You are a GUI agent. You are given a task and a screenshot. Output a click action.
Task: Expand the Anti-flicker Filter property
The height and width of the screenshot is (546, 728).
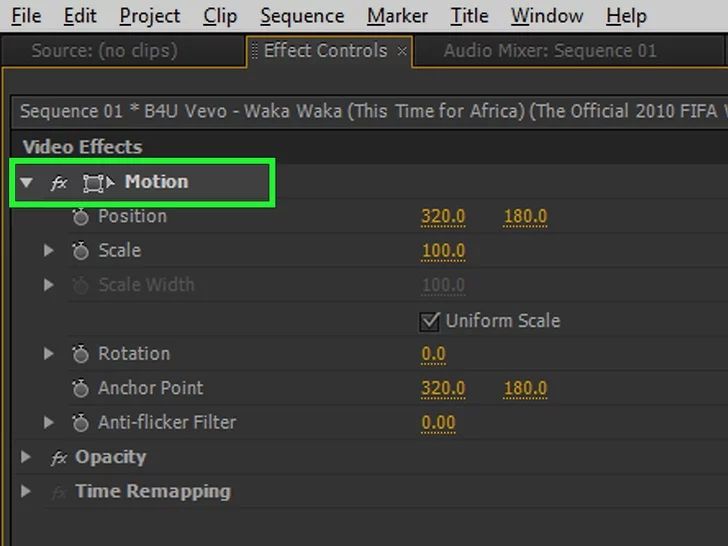pos(48,422)
